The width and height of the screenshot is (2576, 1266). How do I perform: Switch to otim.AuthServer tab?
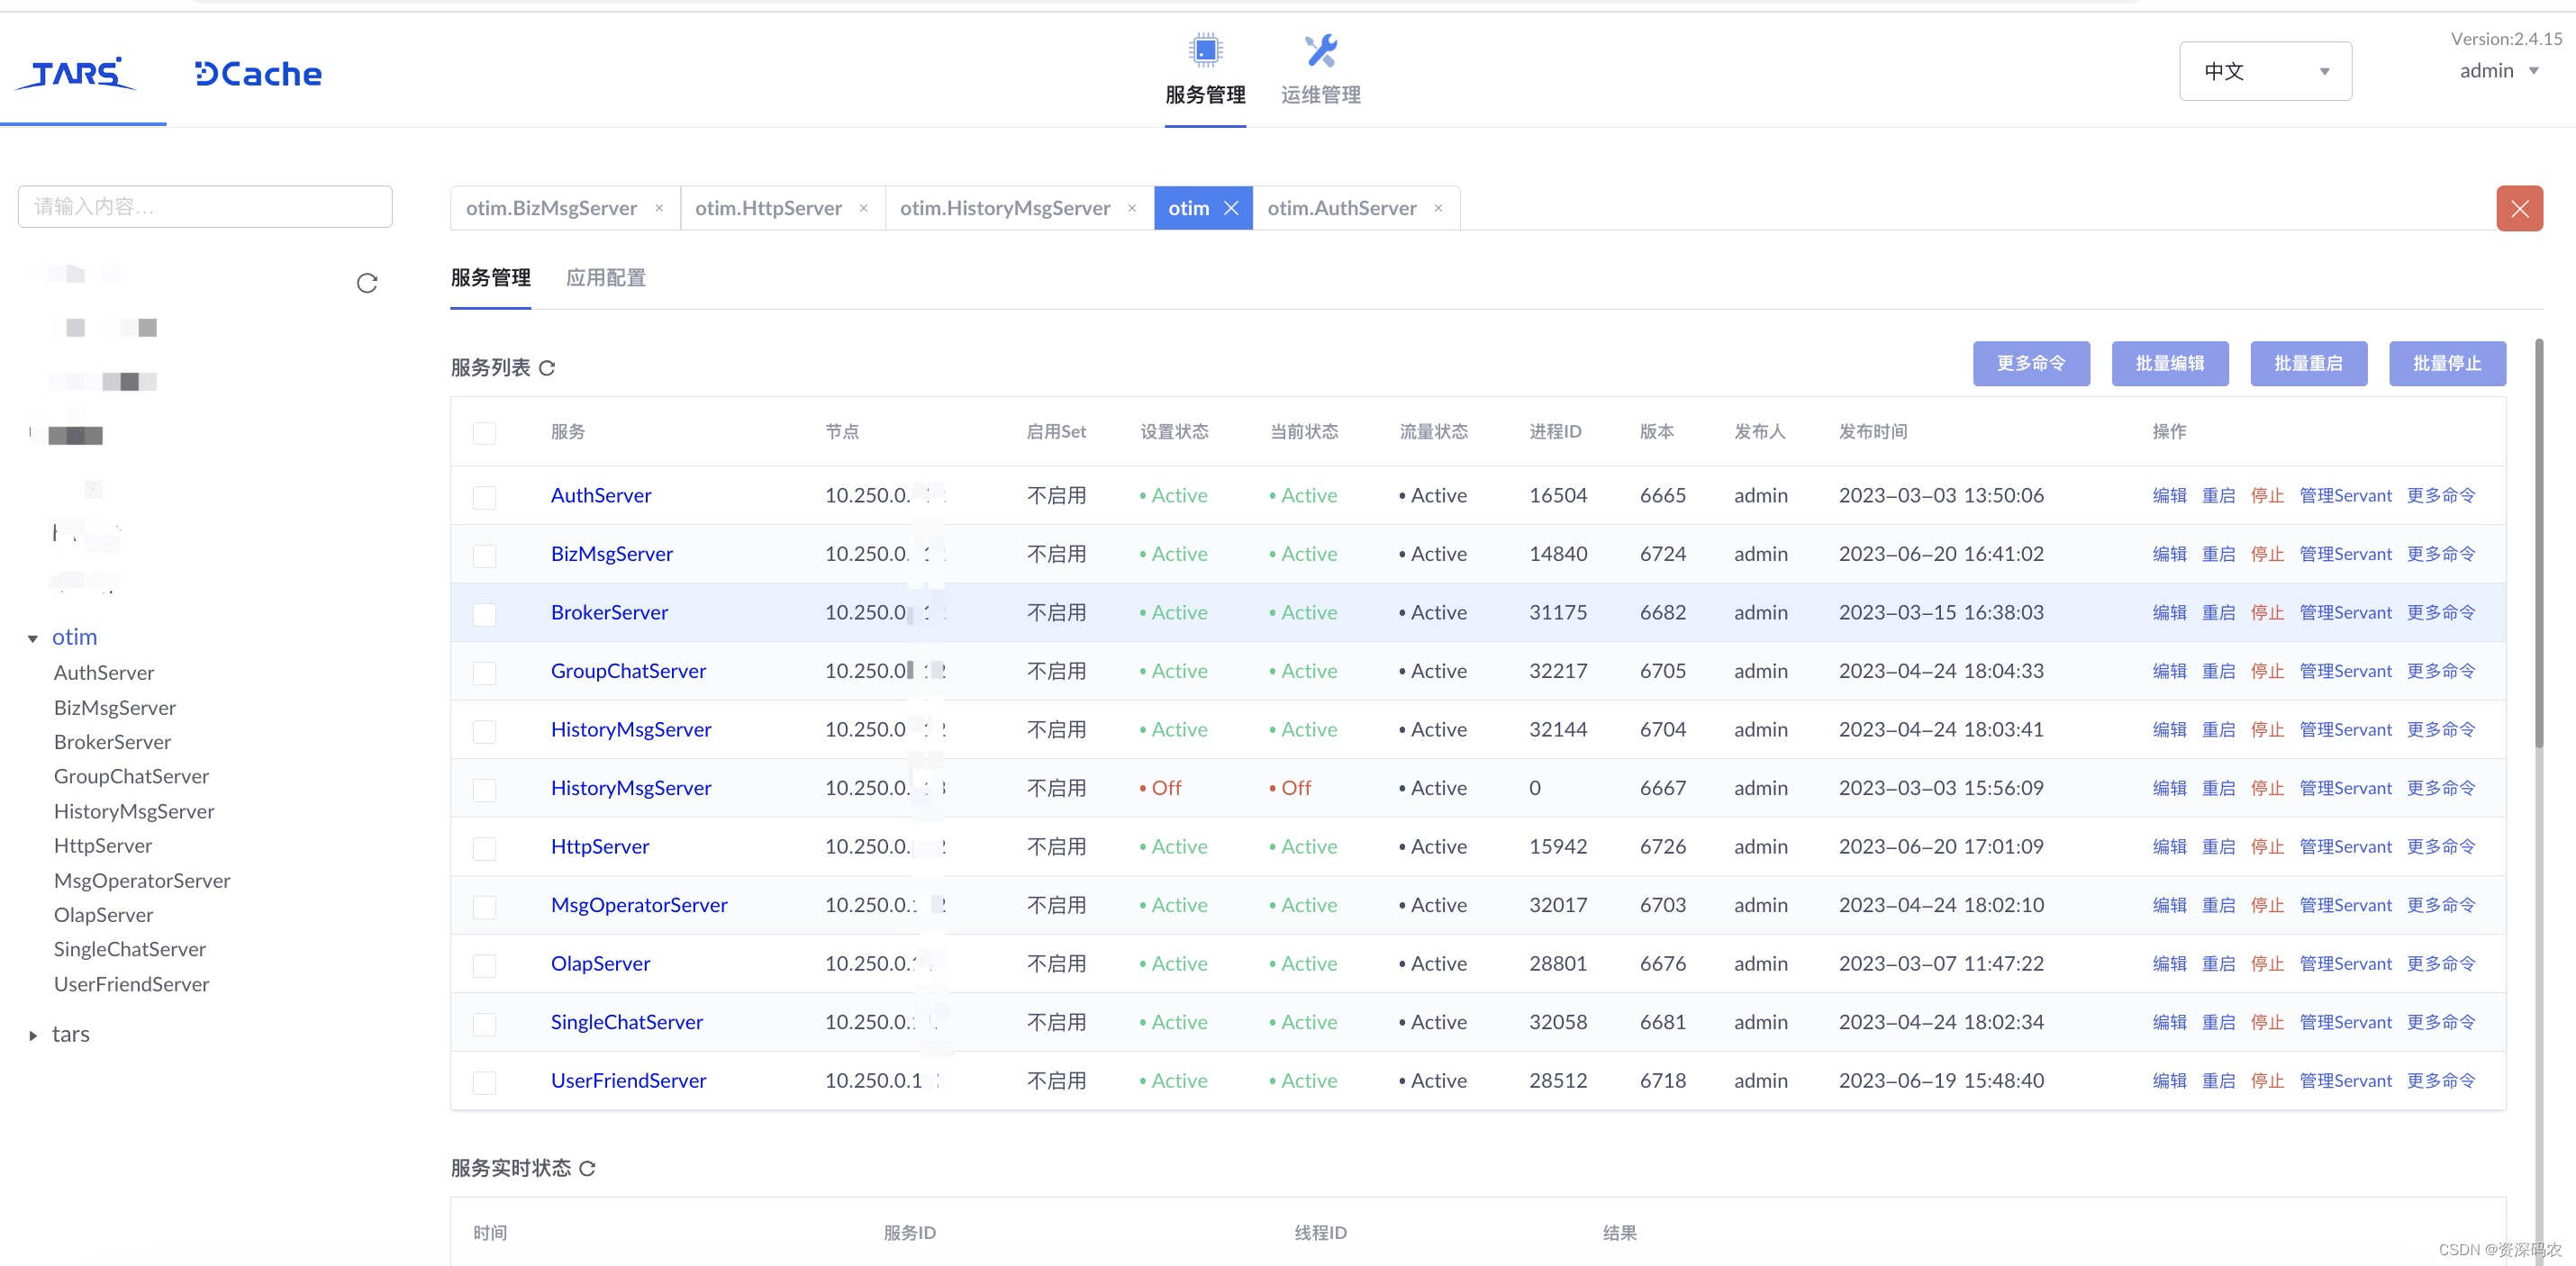(1341, 208)
